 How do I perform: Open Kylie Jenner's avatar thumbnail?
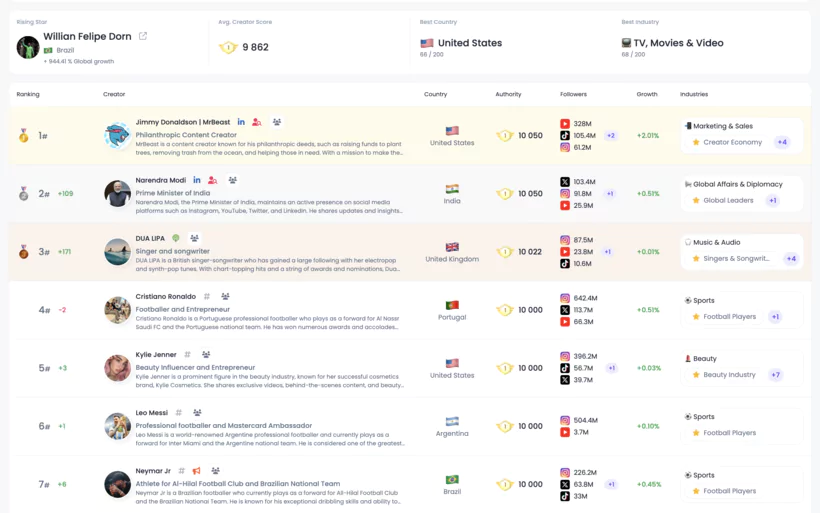coord(117,368)
